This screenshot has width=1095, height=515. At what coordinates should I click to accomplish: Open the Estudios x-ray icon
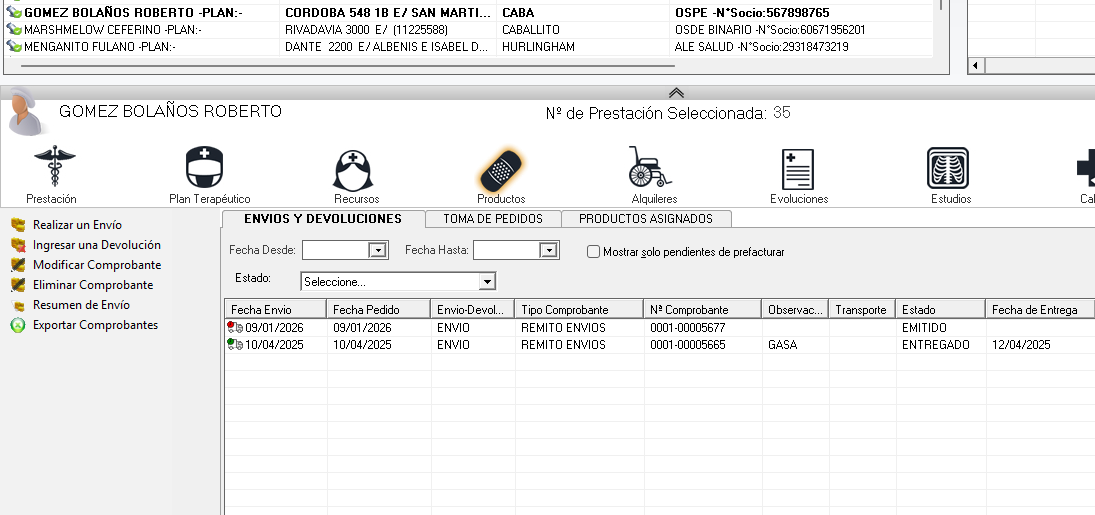coord(948,167)
